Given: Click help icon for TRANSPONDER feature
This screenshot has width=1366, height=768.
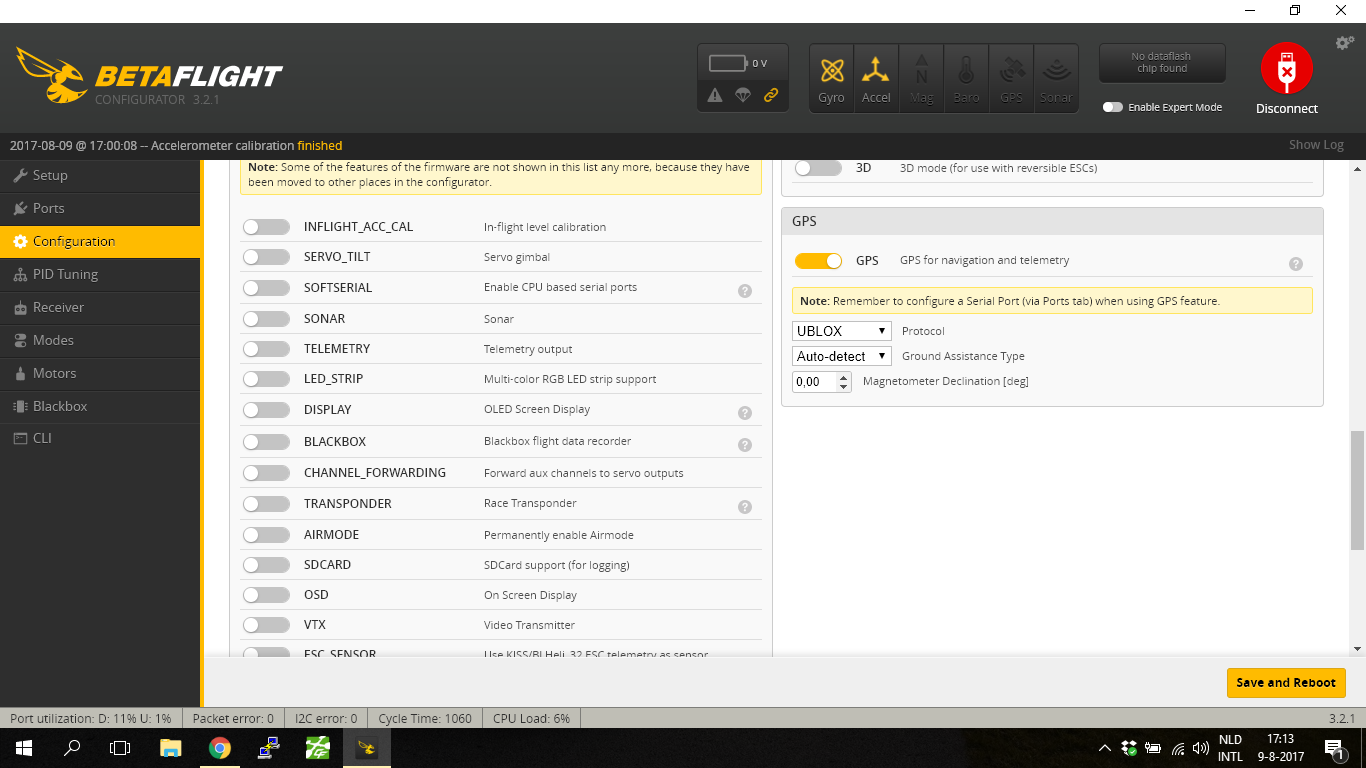Looking at the screenshot, I should (x=745, y=507).
